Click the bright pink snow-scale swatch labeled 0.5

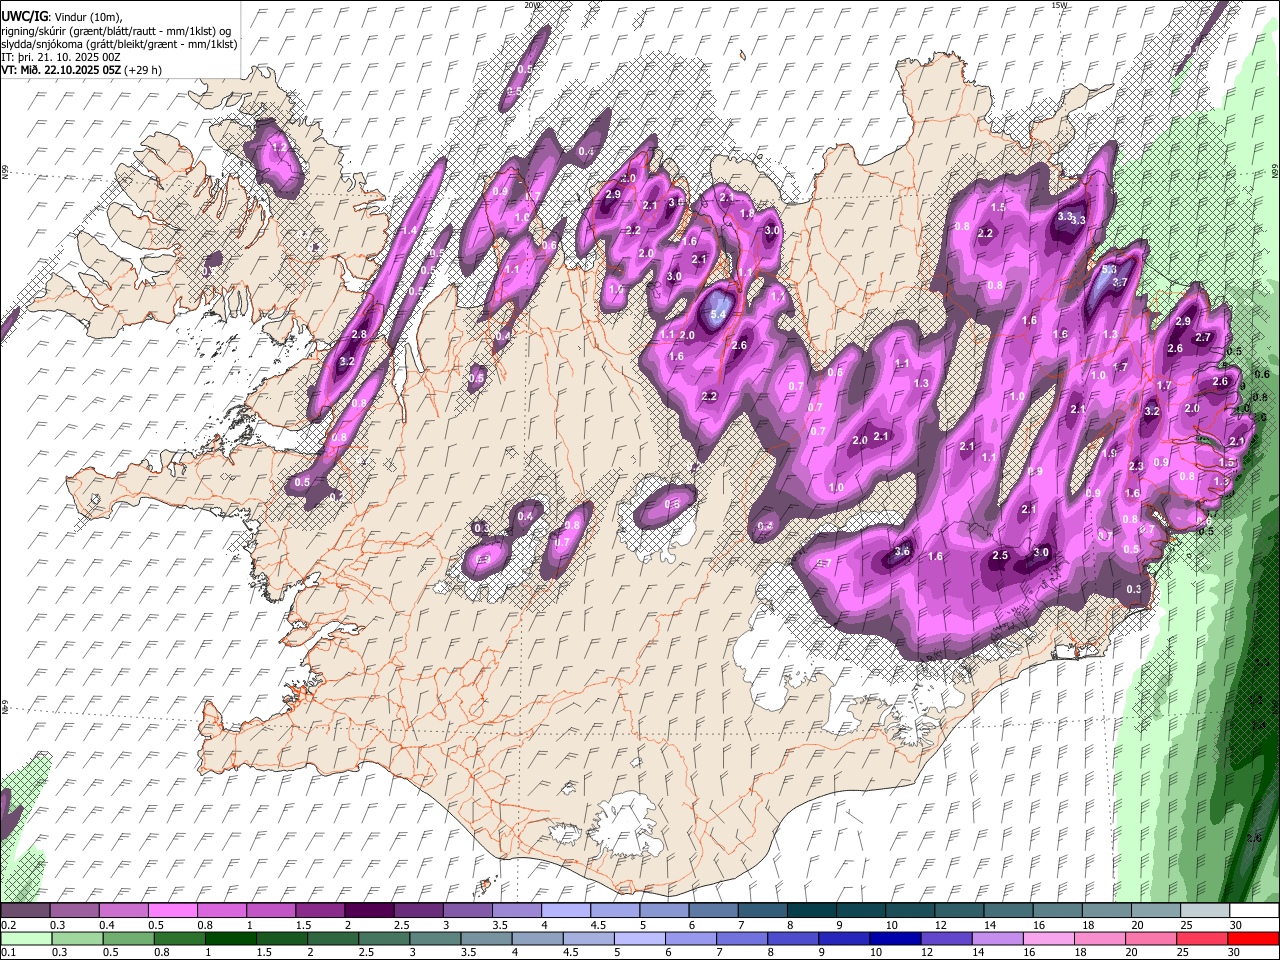point(171,910)
